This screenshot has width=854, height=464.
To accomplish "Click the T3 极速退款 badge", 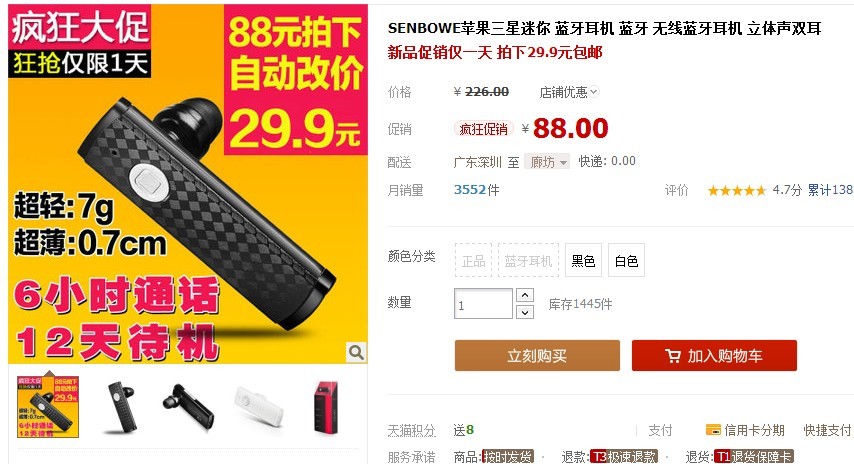I will (624, 456).
